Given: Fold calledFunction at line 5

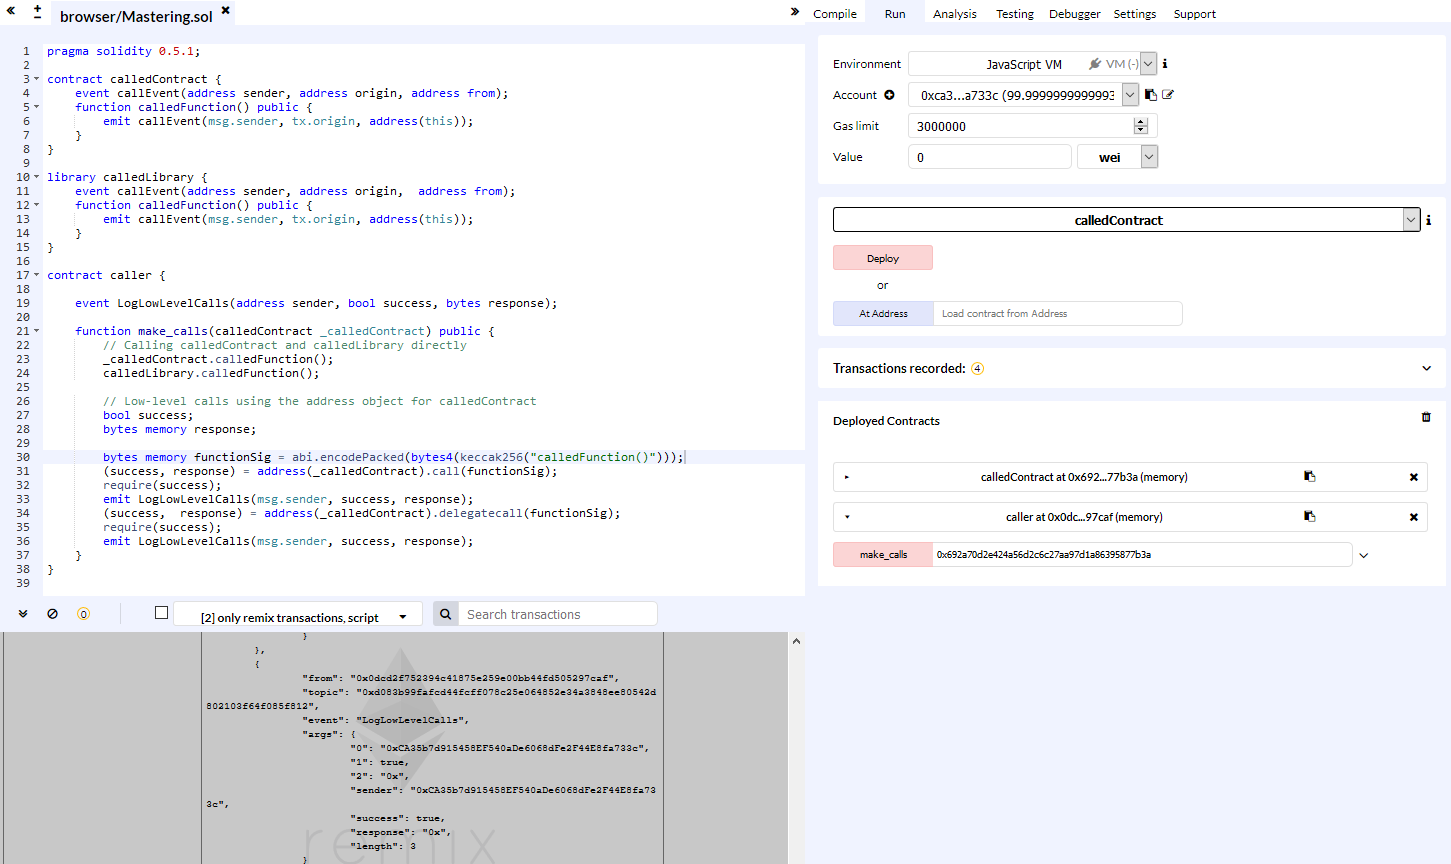Looking at the screenshot, I should coord(37,107).
